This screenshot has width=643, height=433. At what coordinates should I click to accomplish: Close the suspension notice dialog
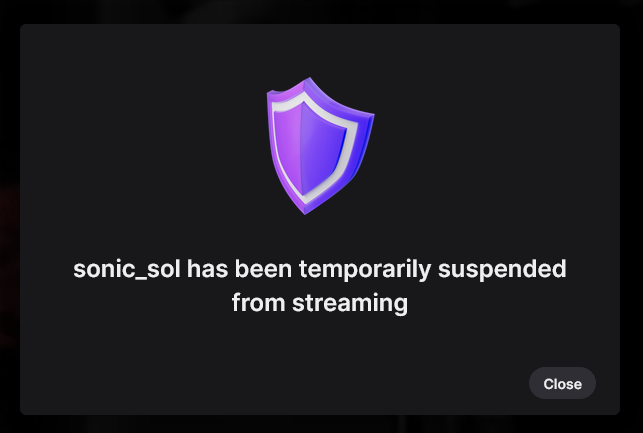click(x=562, y=383)
